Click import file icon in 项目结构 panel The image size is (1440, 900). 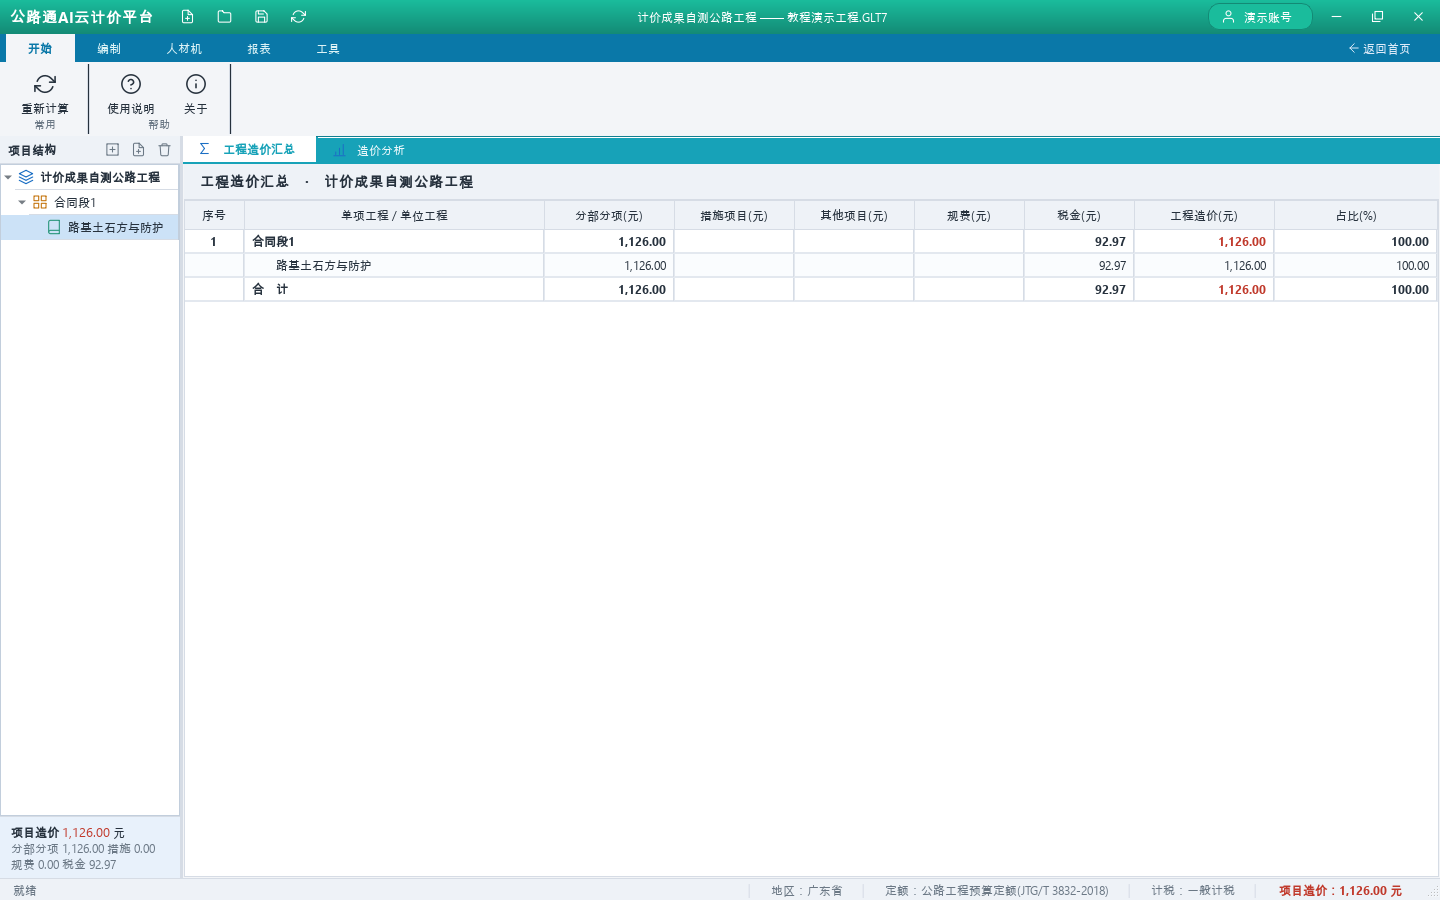[x=138, y=150]
